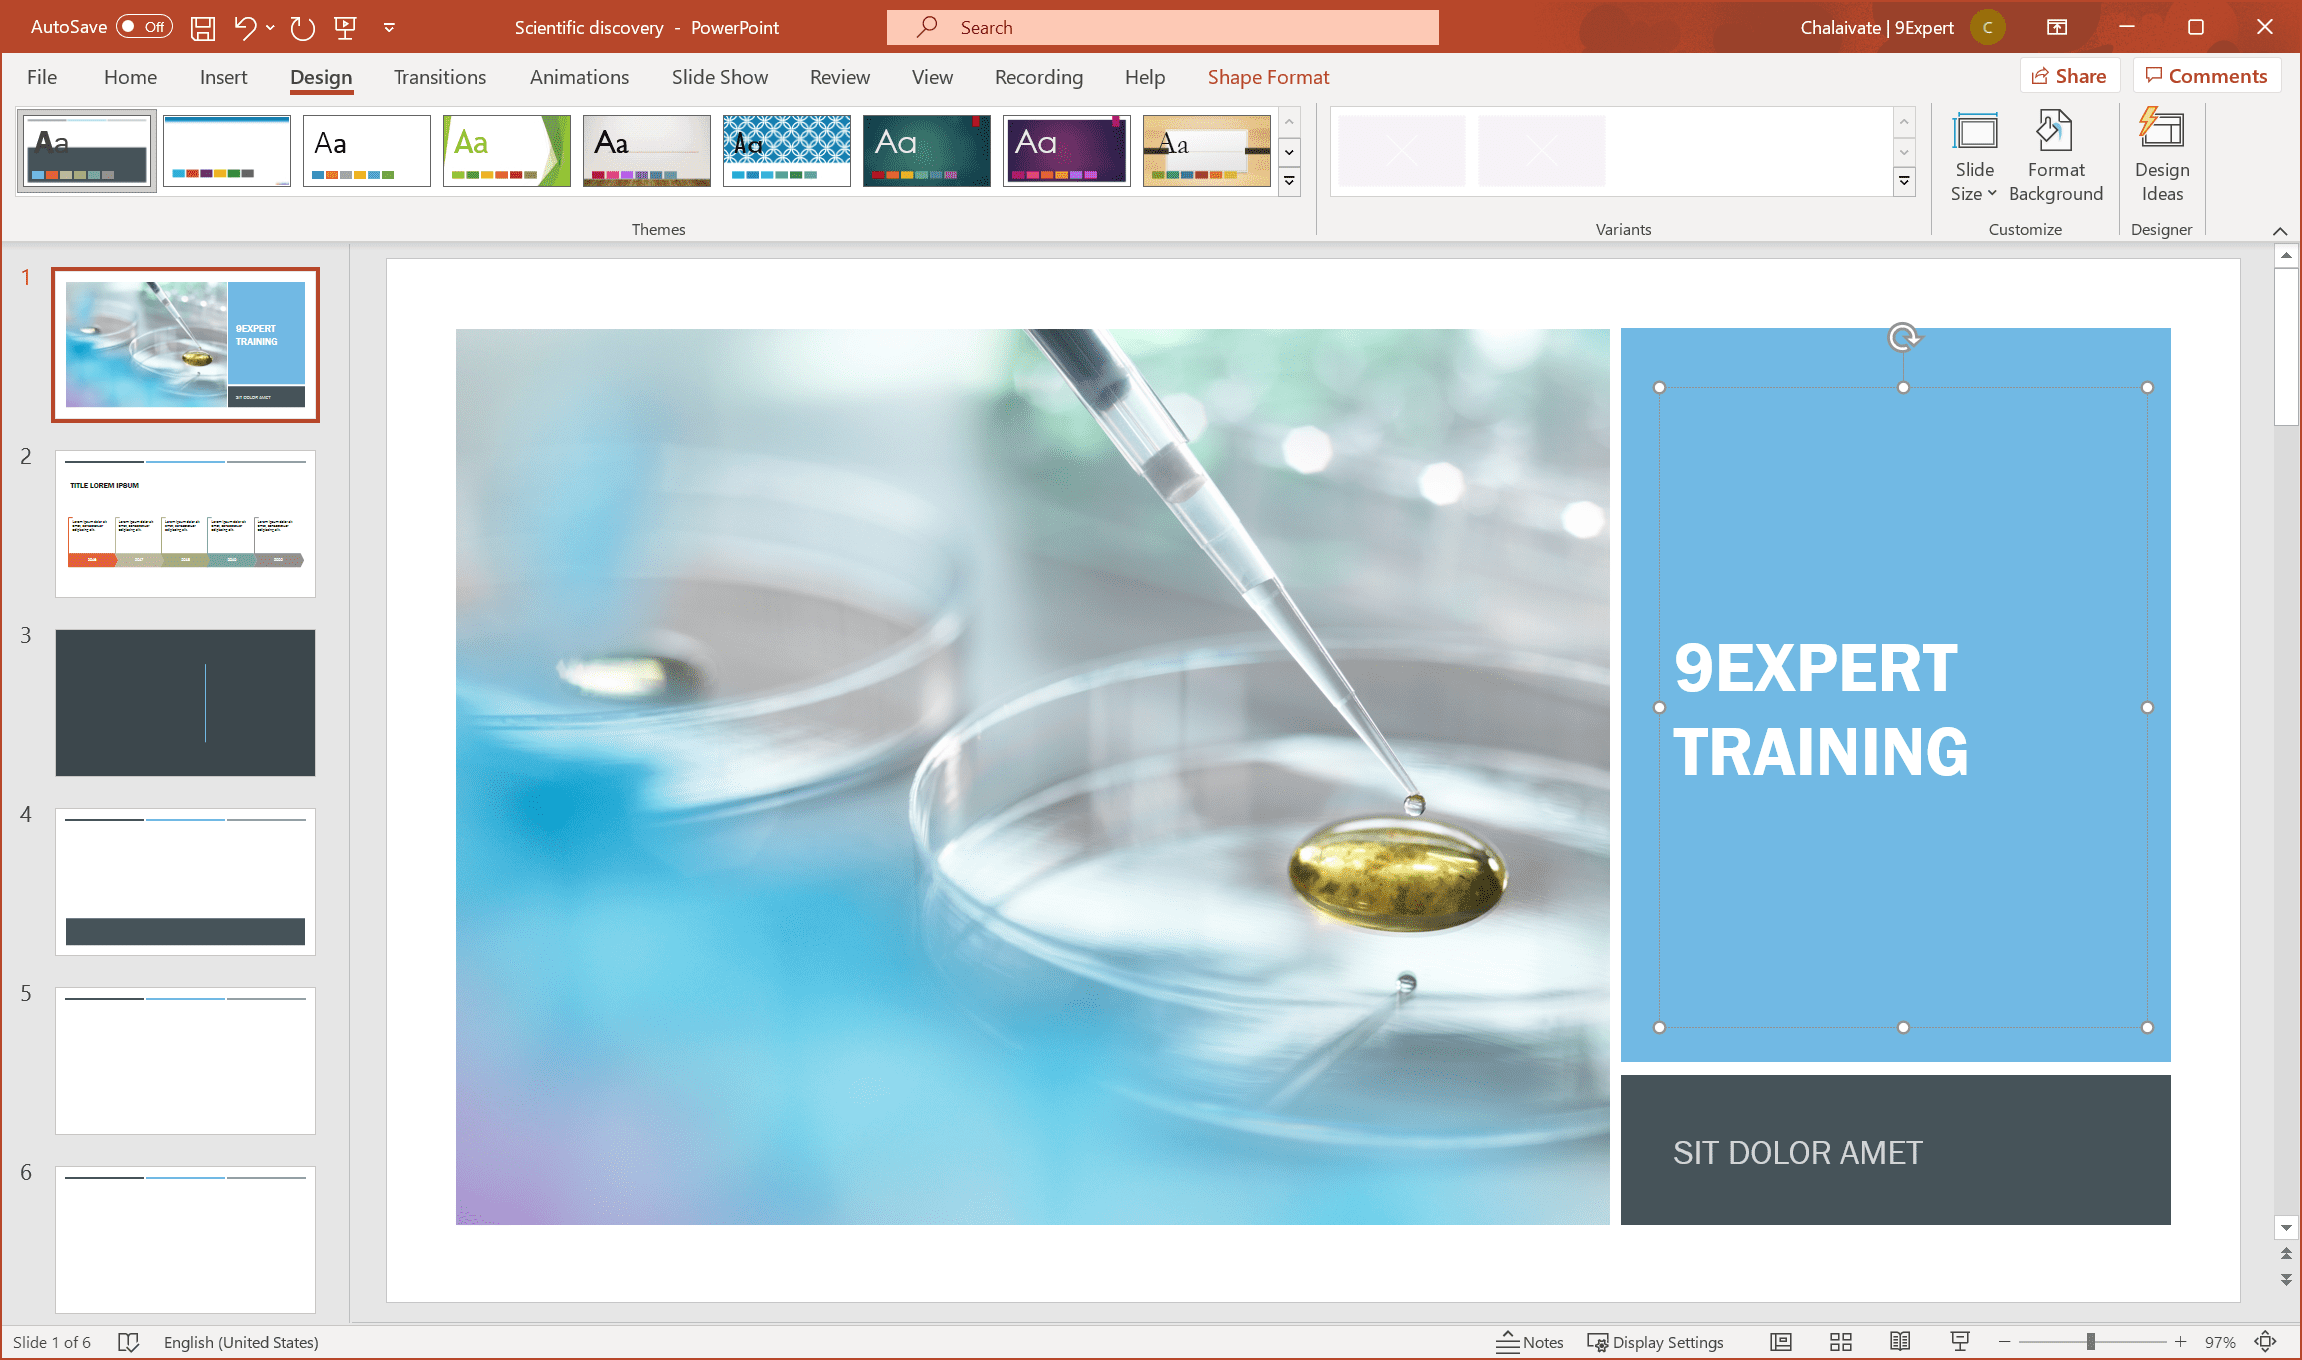The height and width of the screenshot is (1360, 2302).
Task: Open the View tab
Action: 932,77
